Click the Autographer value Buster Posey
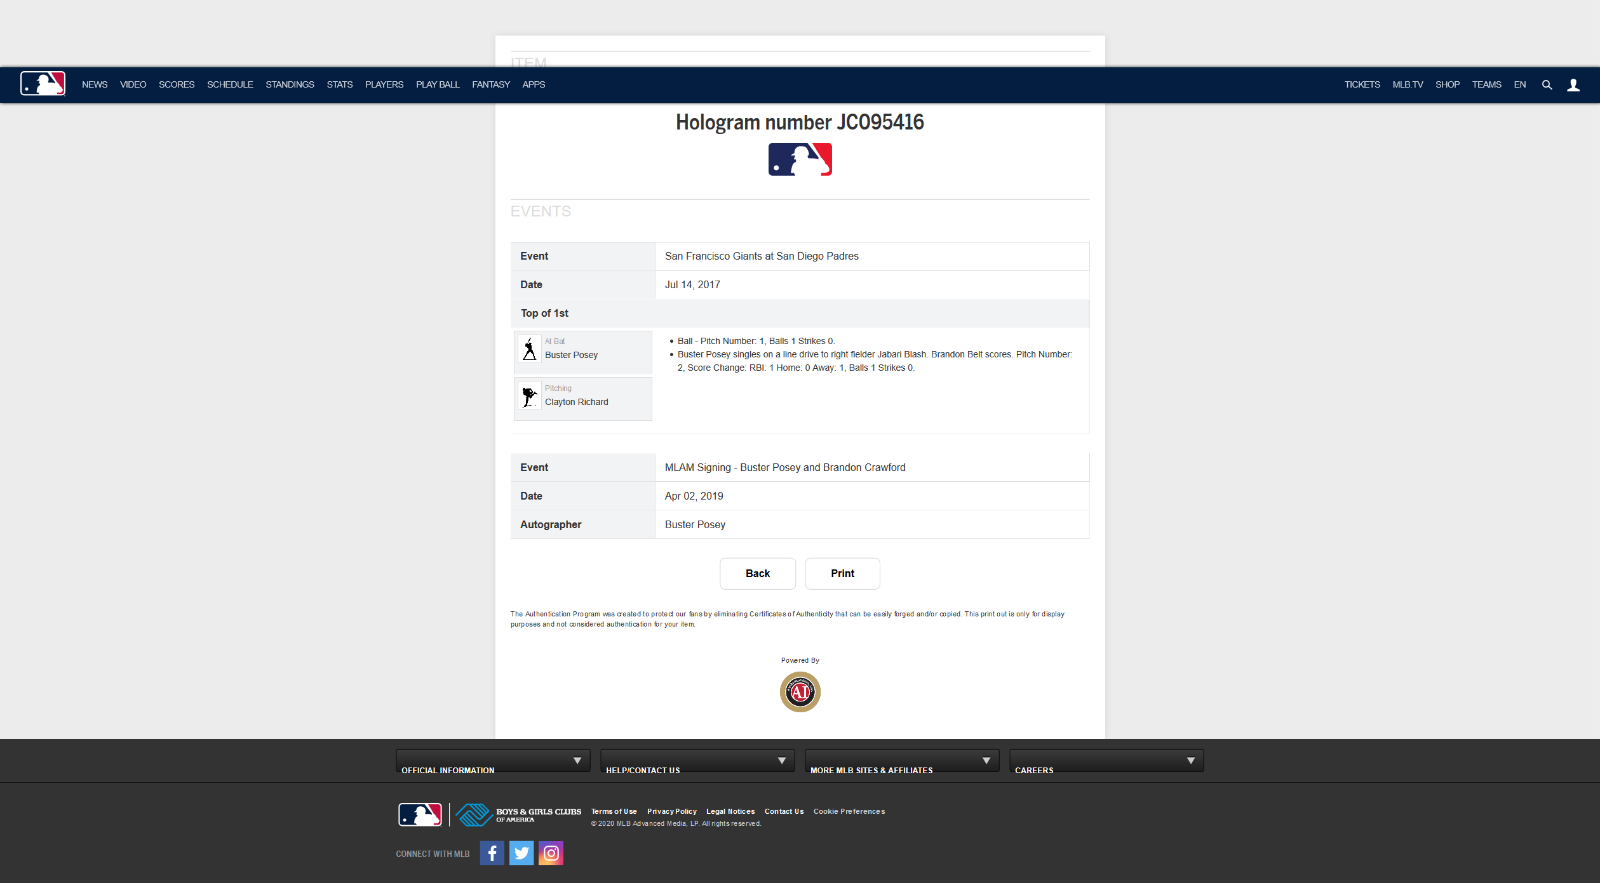The width and height of the screenshot is (1600, 883). pos(695,525)
